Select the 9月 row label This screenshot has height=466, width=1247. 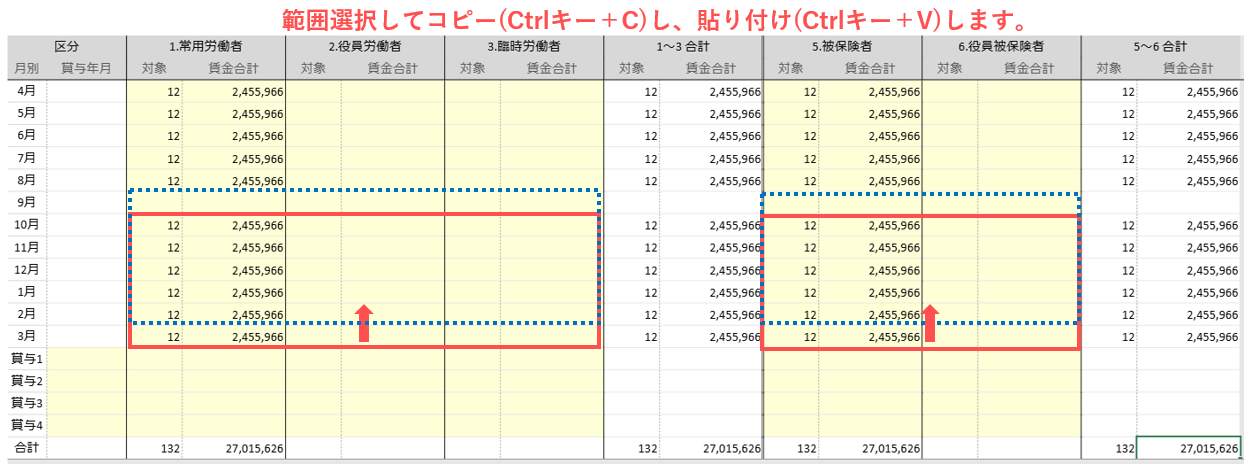27,203
